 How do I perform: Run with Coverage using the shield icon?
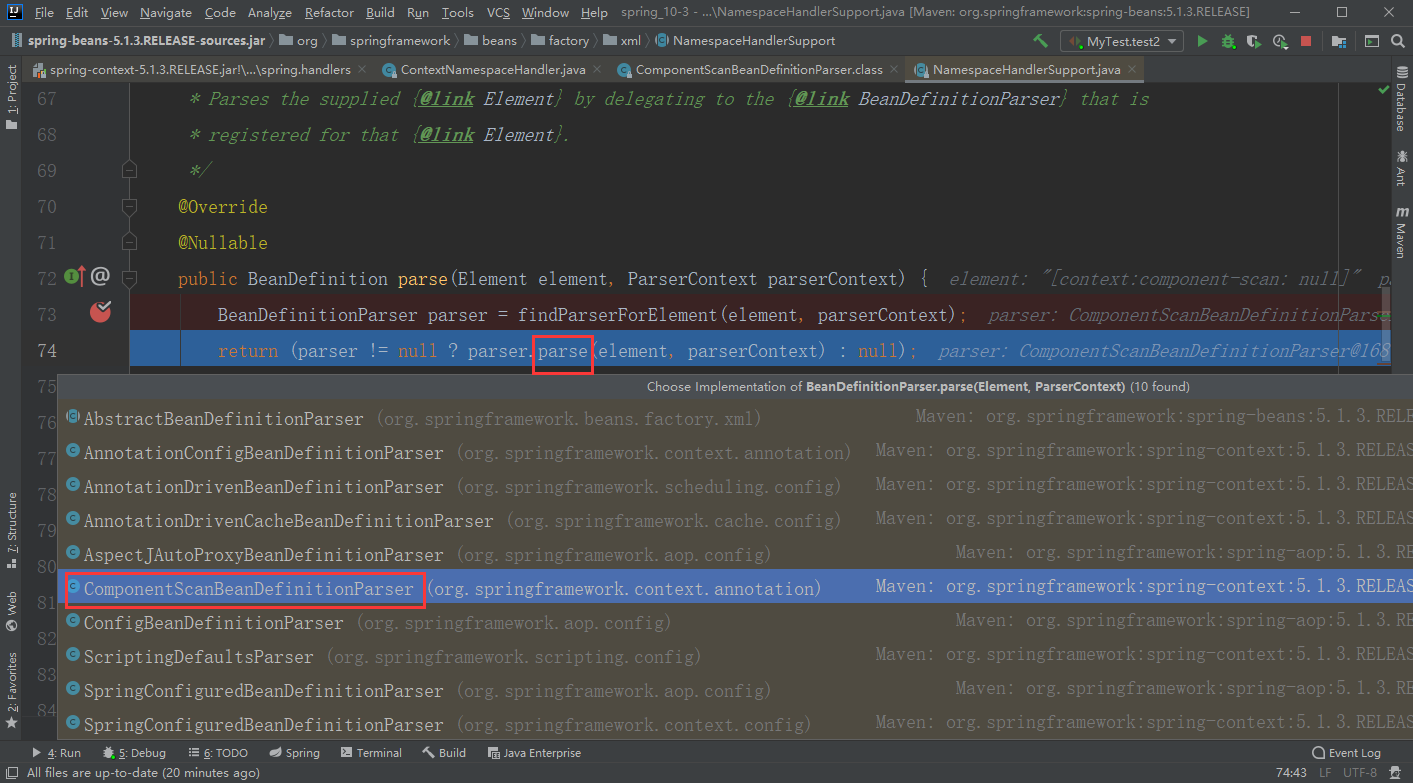click(1254, 41)
